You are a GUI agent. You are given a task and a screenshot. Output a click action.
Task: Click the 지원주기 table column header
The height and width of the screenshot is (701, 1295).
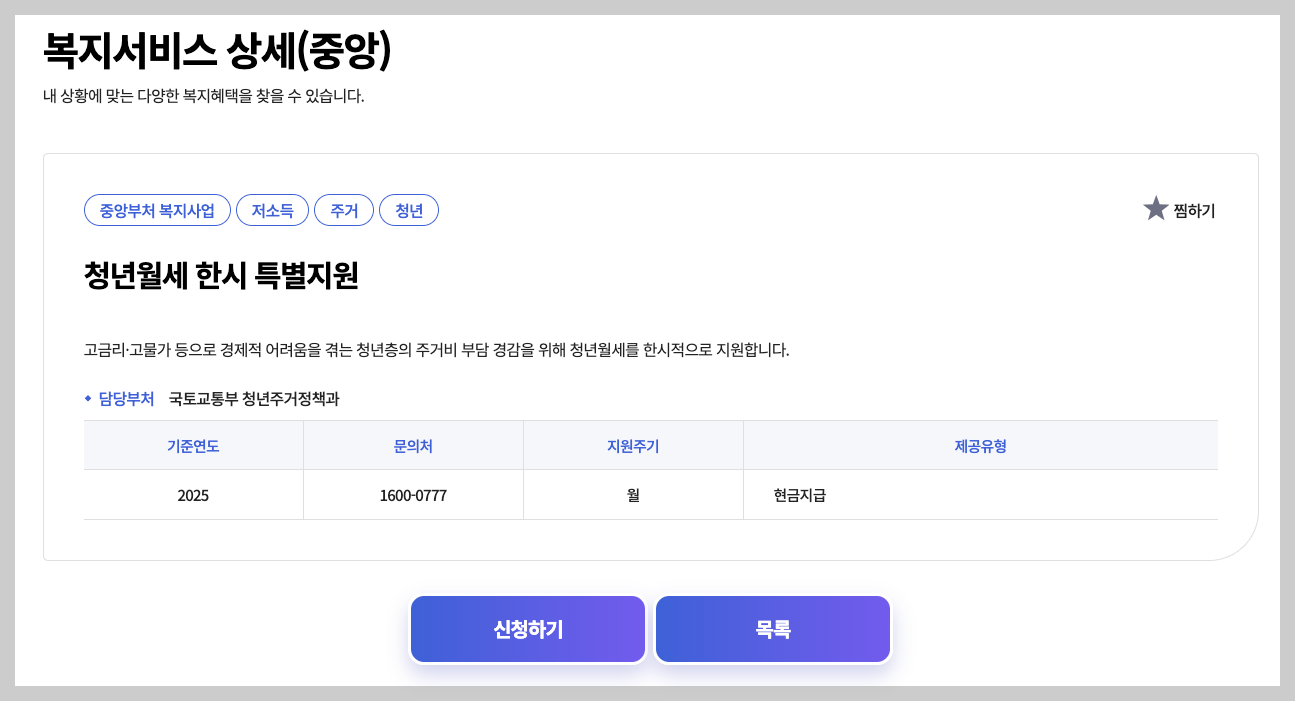click(633, 444)
